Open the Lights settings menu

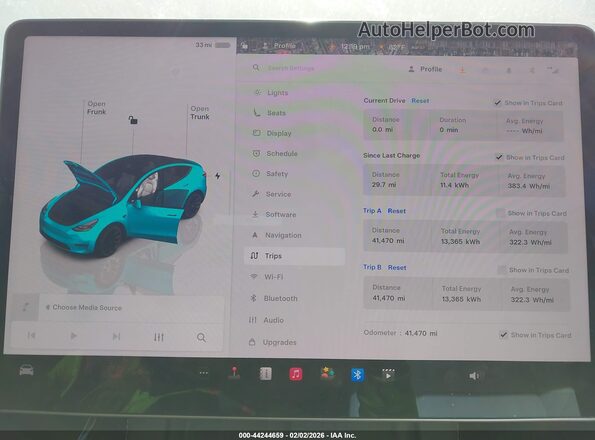277,93
